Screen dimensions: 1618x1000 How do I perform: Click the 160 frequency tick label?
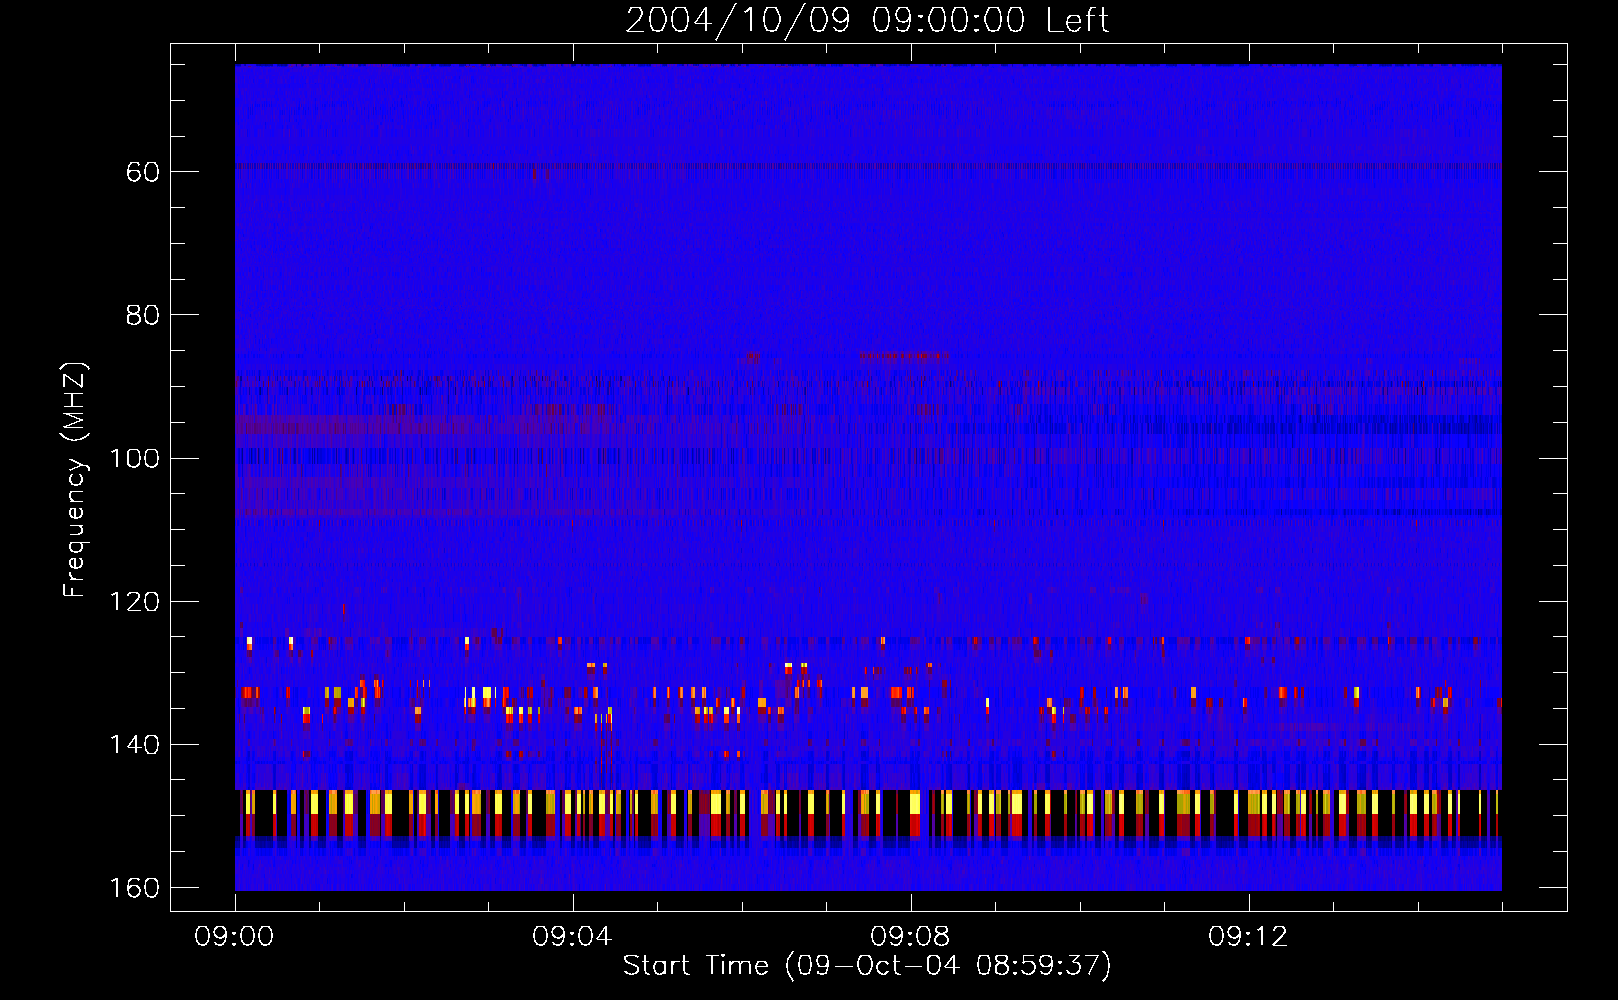(x=134, y=888)
